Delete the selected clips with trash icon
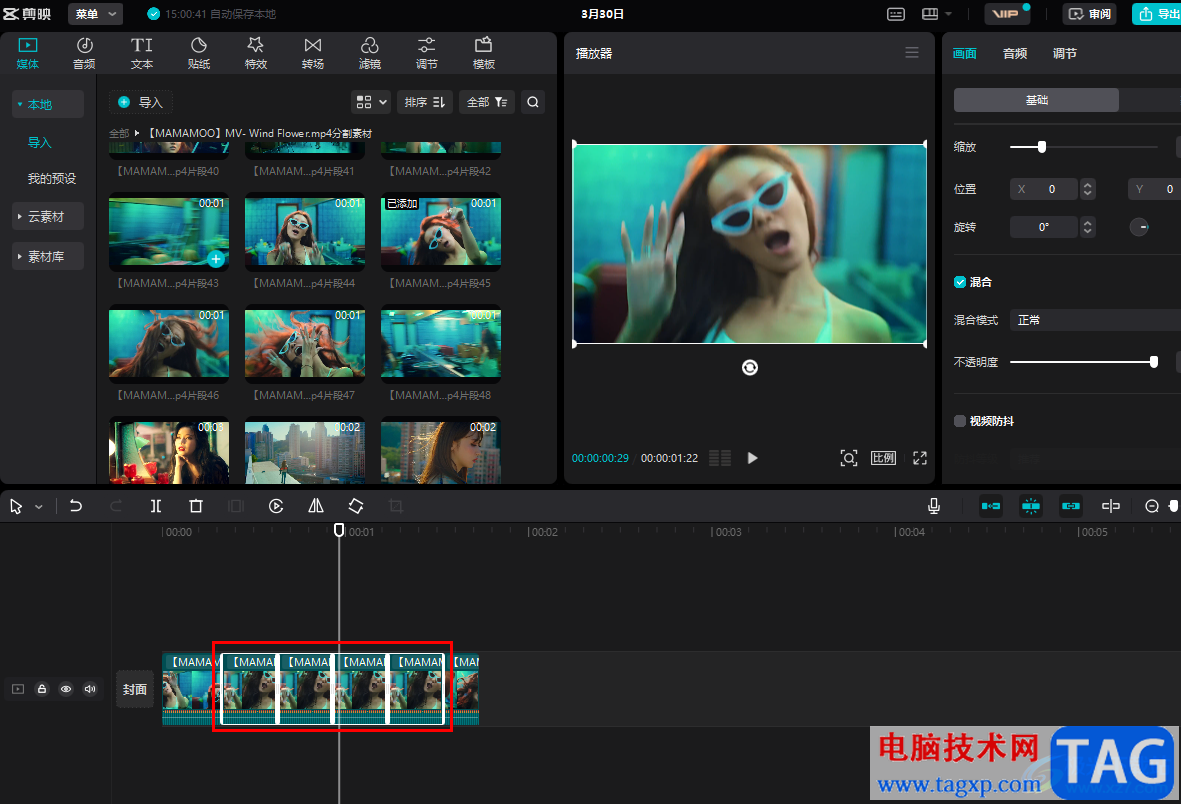 [196, 506]
